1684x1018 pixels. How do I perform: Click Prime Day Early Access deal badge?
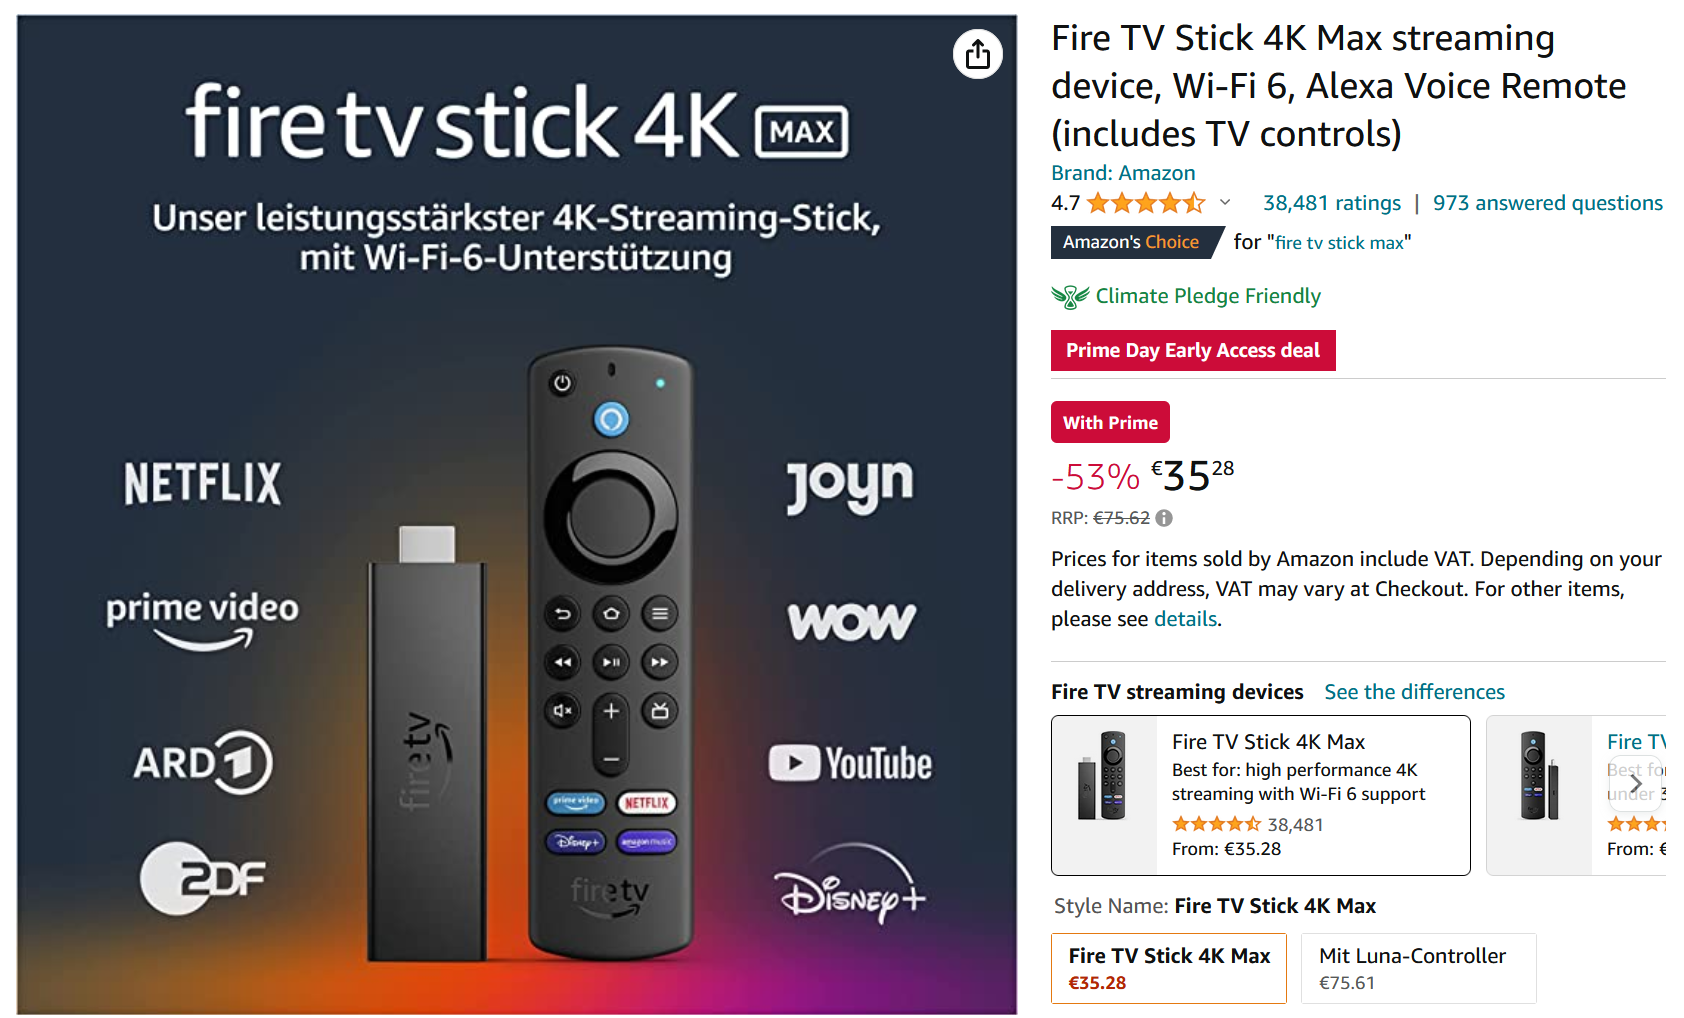click(x=1193, y=351)
